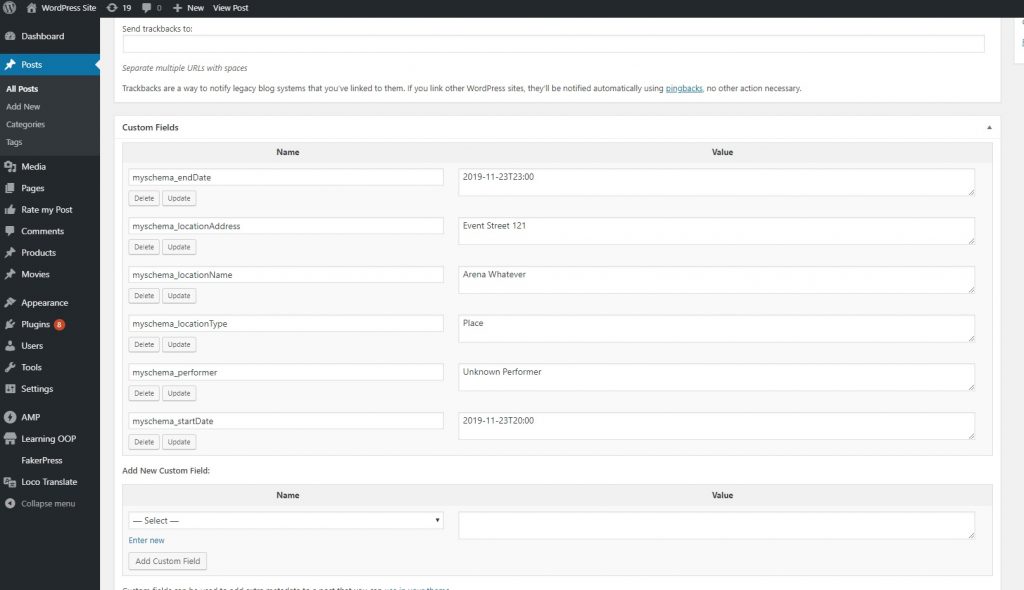Click the Send trackbacks to input field

554,44
